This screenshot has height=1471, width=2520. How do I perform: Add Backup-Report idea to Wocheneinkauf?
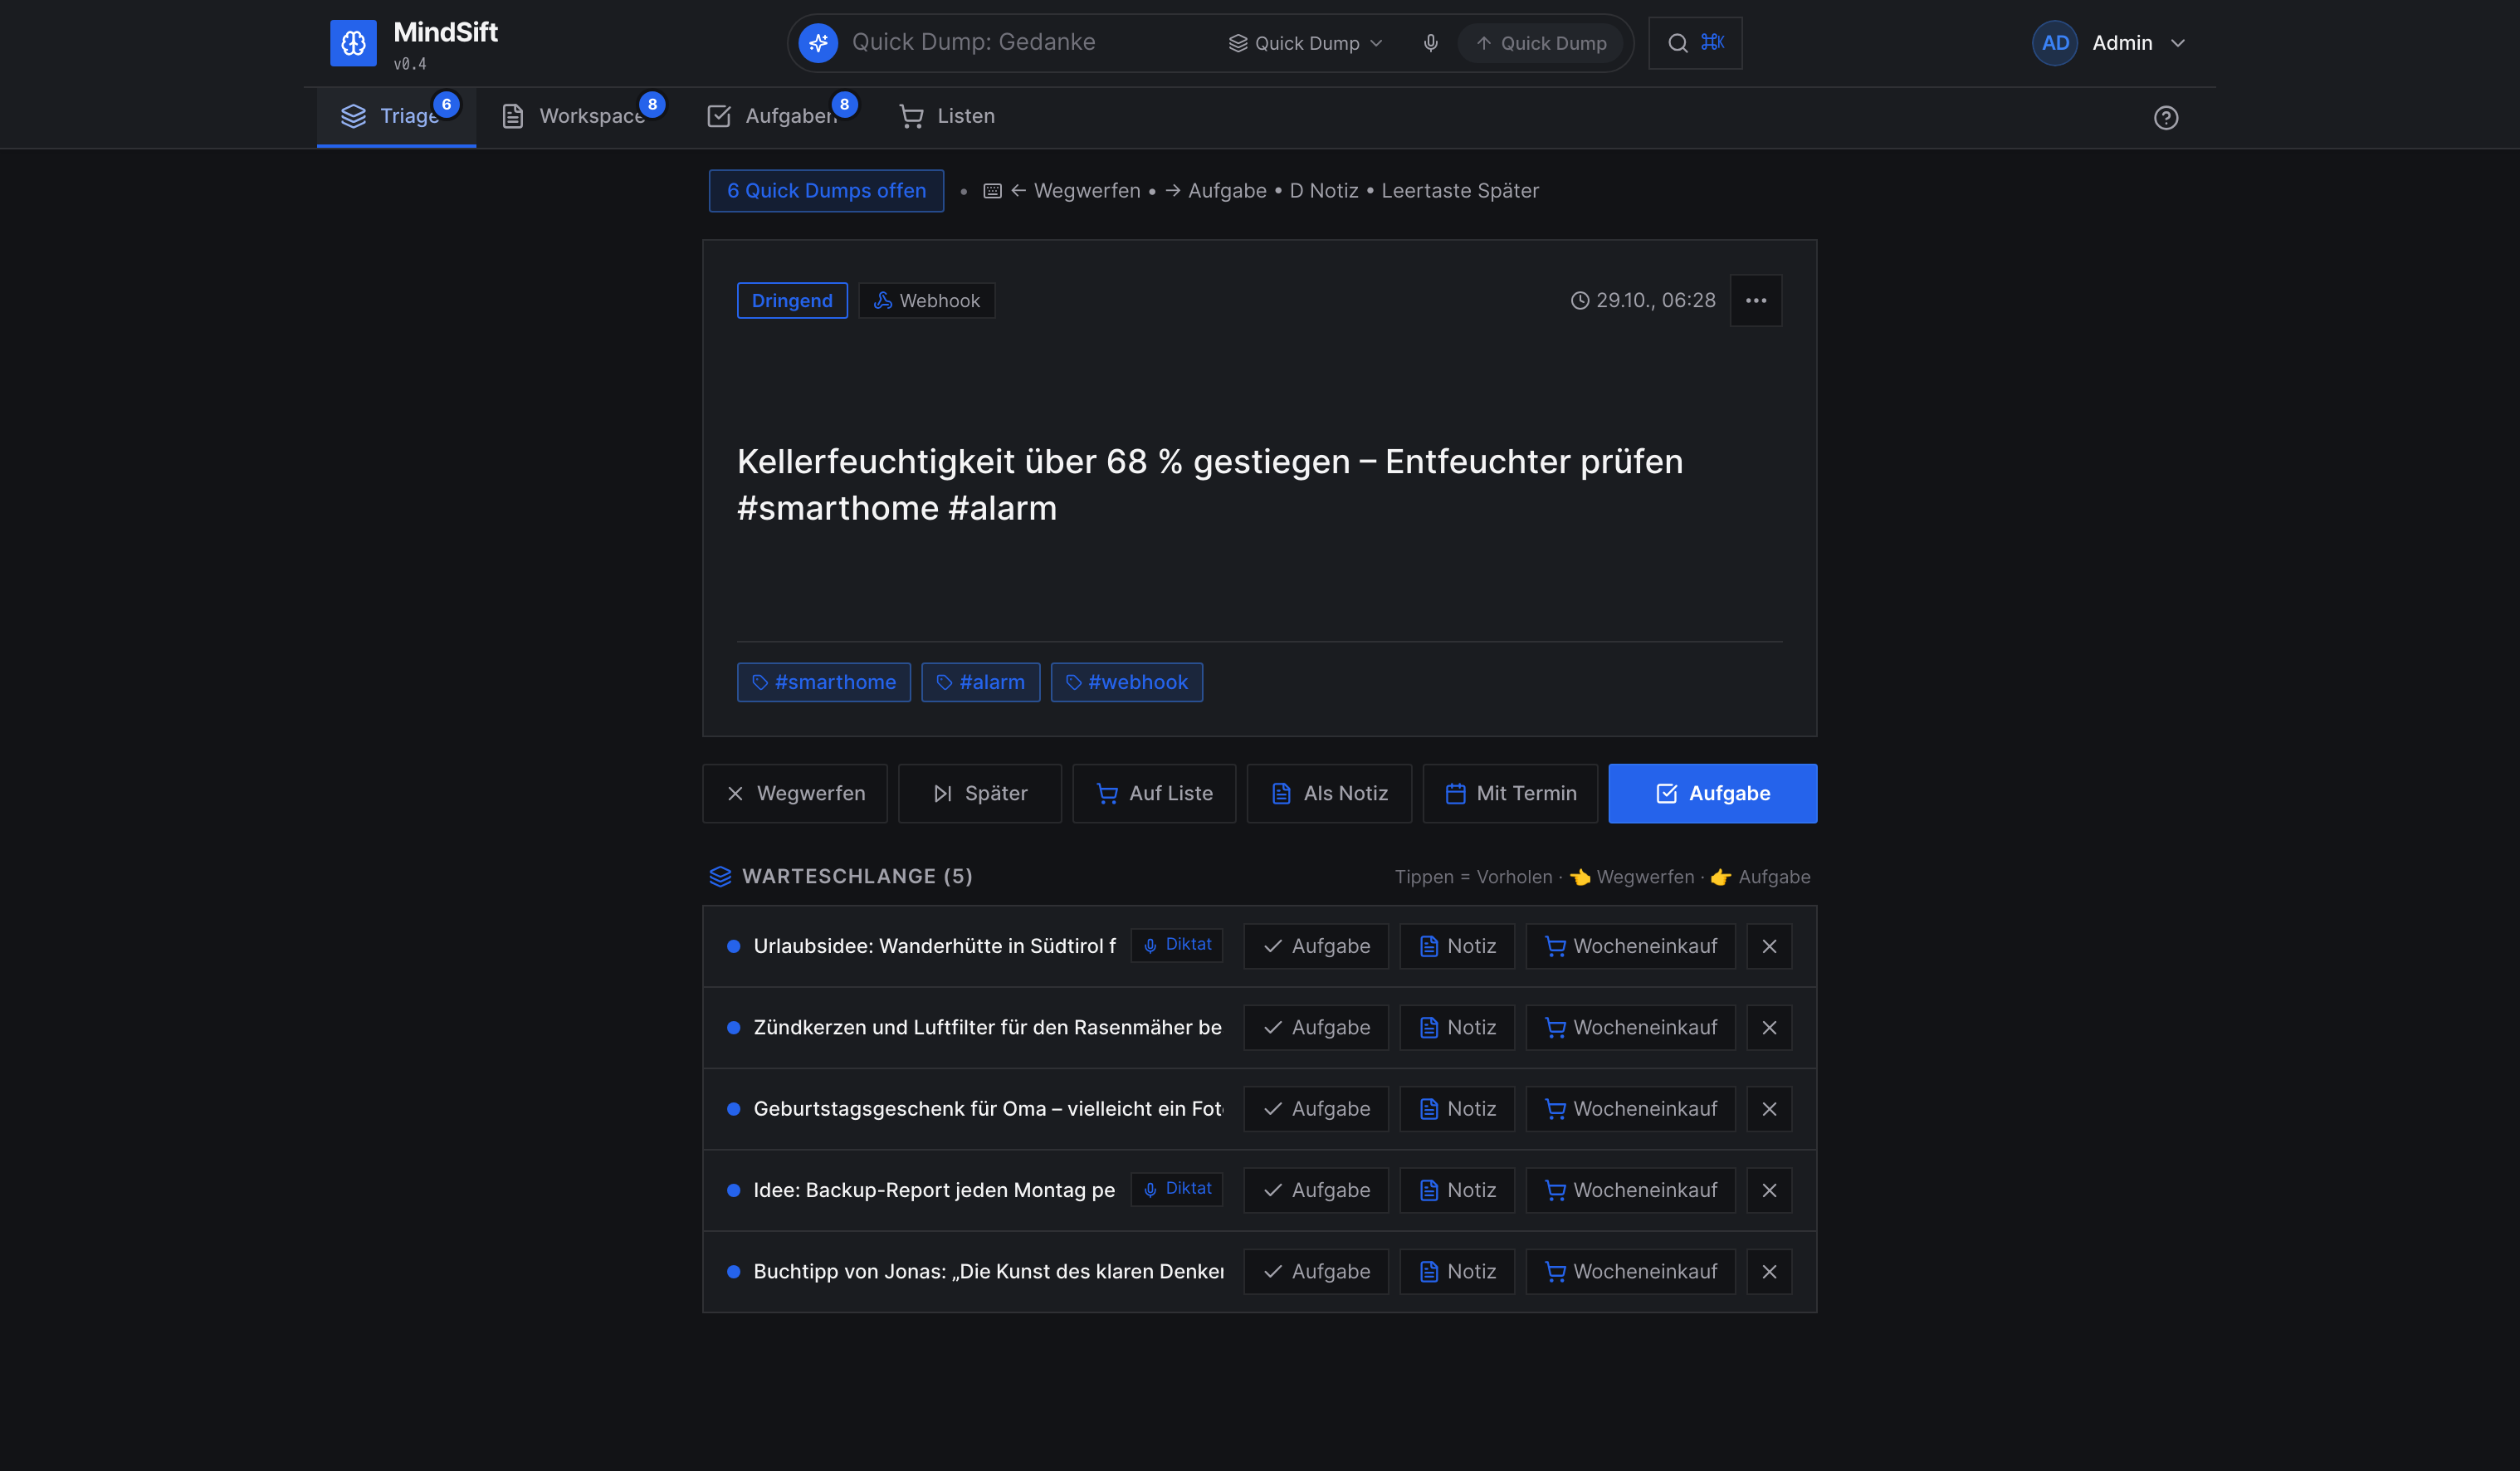pos(1630,1190)
